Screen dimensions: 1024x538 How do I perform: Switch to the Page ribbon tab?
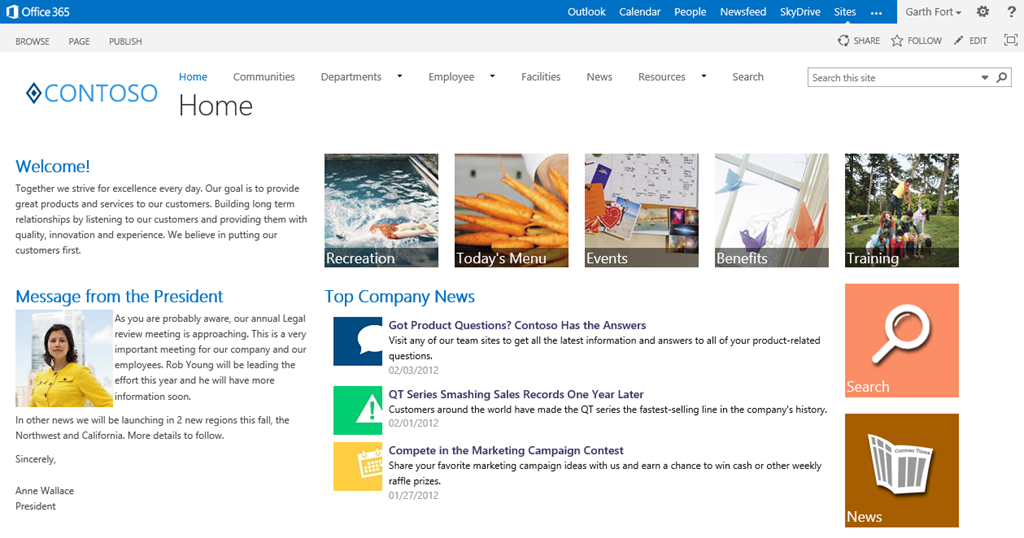point(79,41)
